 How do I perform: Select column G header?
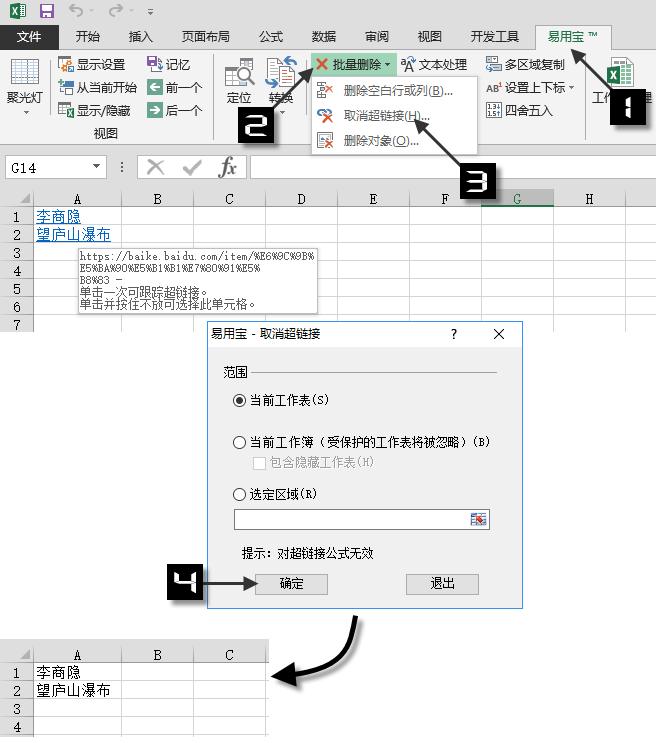[517, 199]
